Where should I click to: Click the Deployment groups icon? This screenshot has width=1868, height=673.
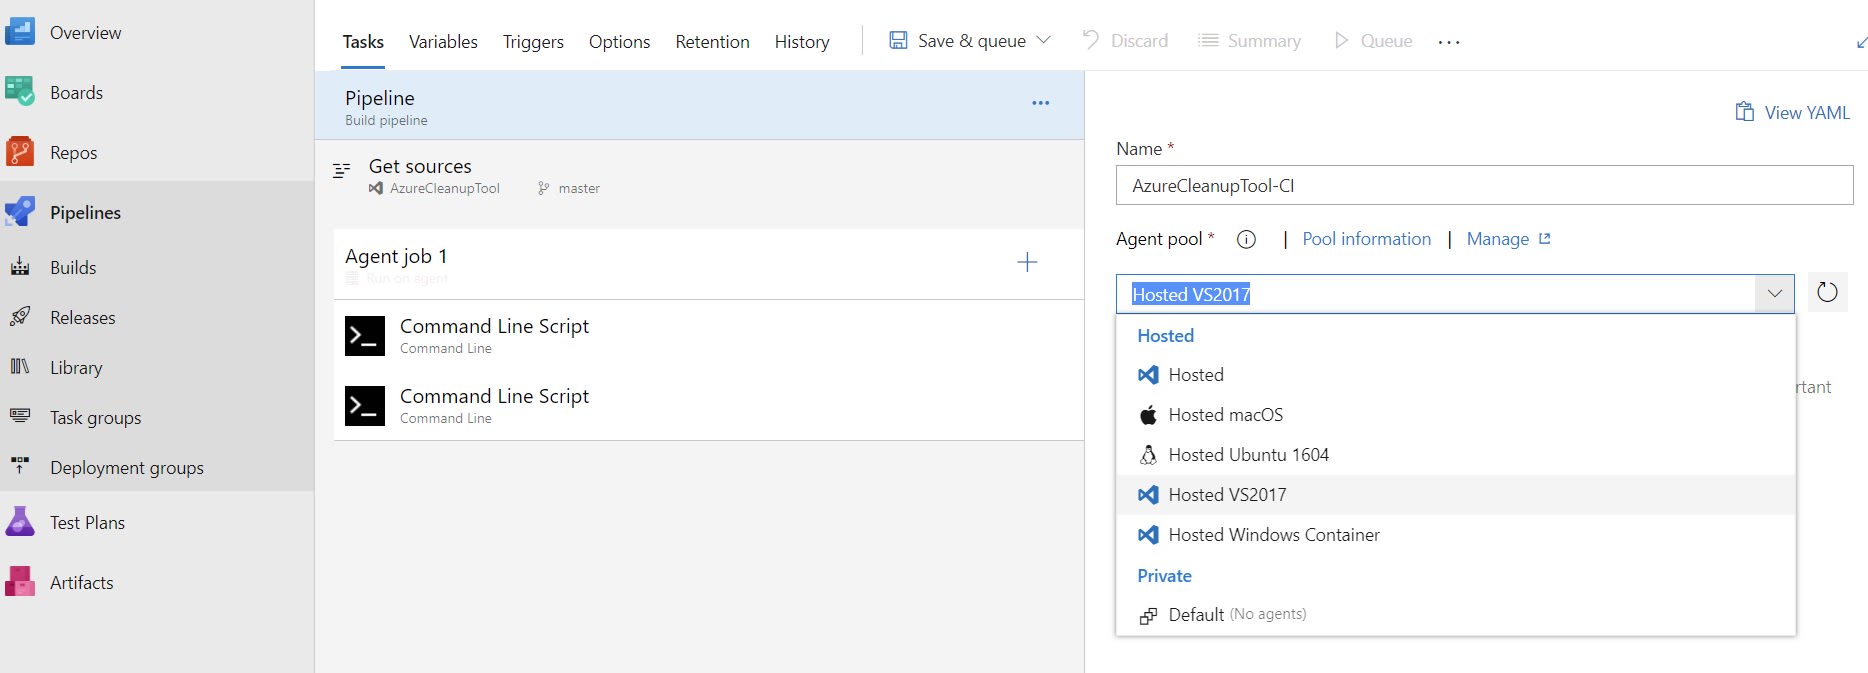(x=19, y=466)
